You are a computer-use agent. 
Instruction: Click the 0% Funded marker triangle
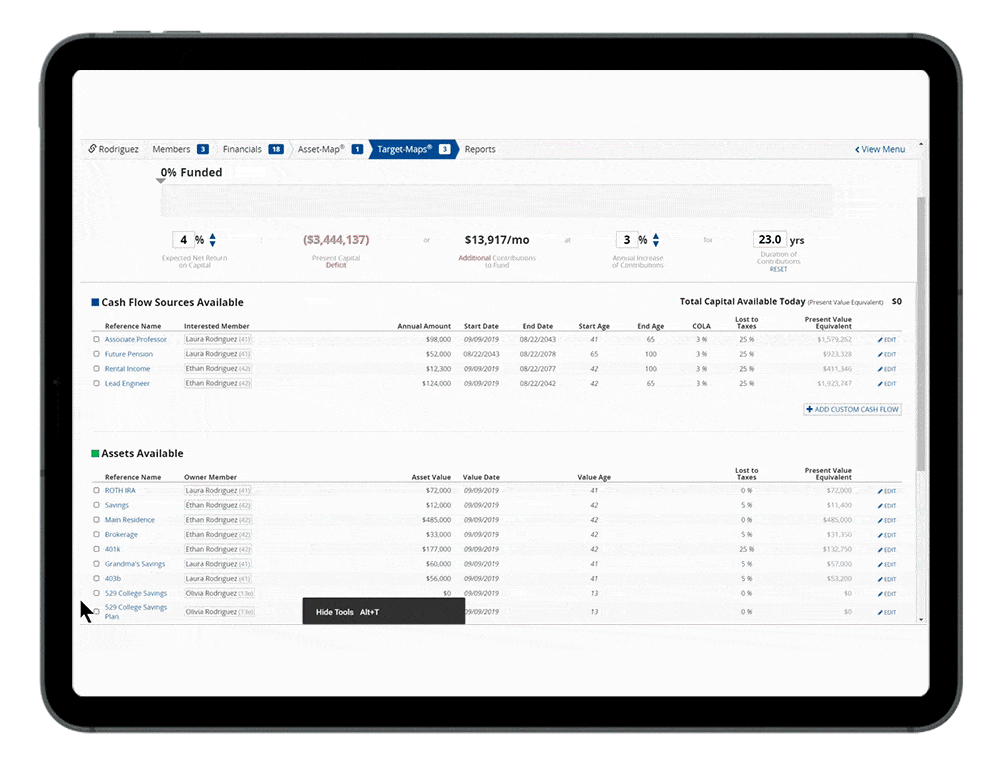point(161,181)
